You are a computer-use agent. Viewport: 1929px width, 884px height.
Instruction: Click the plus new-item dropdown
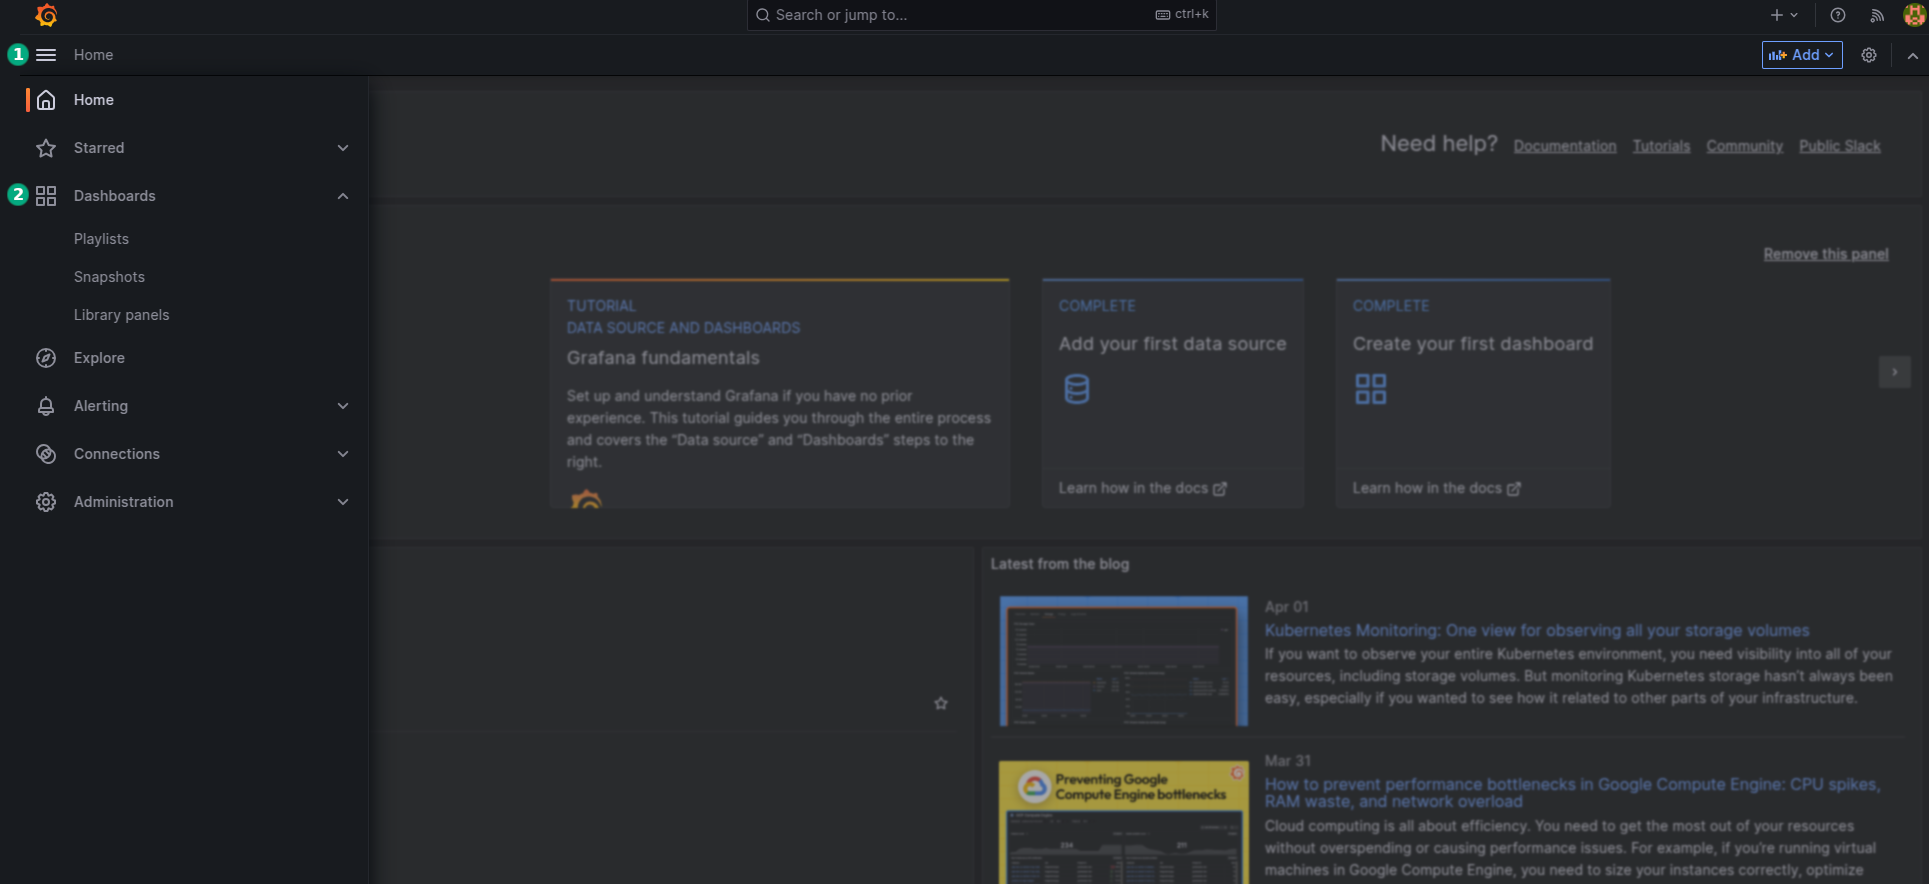[x=1784, y=15]
